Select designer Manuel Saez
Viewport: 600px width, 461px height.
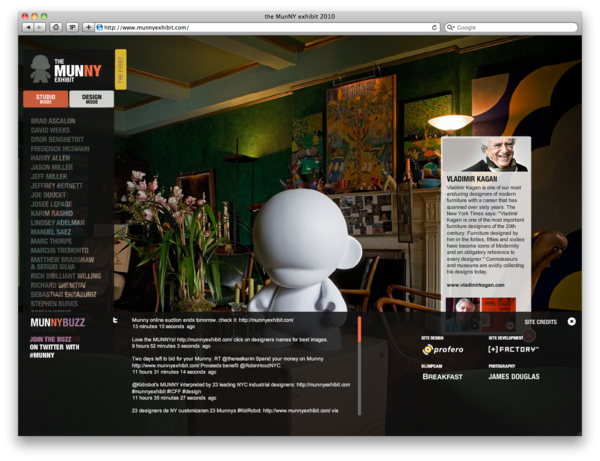(51, 232)
